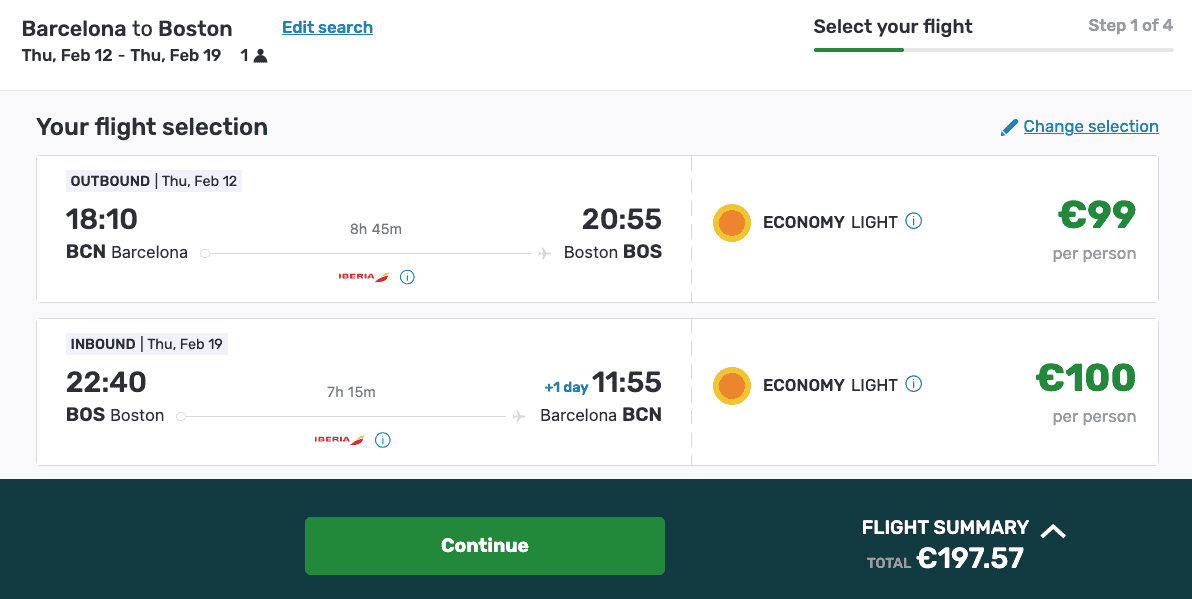Click the Change selection link
The image size is (1192, 599).
(1090, 127)
